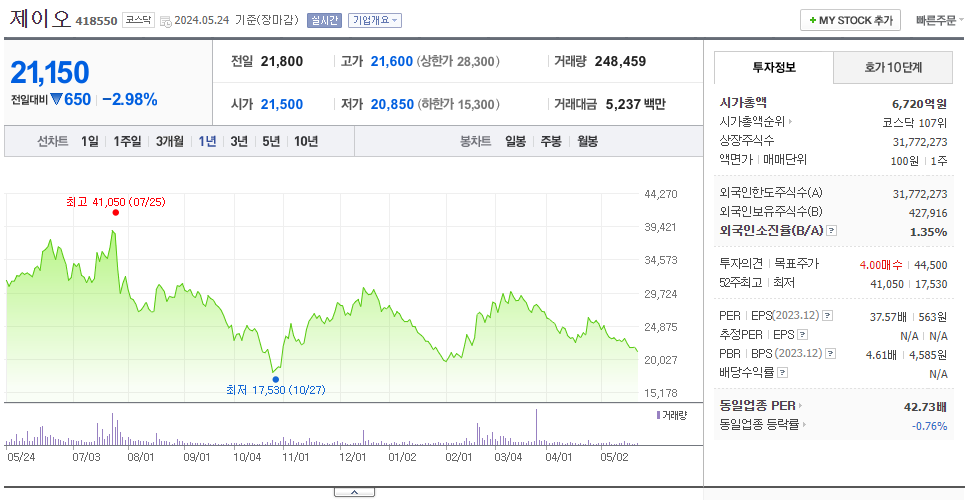This screenshot has height=500, width=968.
Task: Open the help icon next to 배당수익률
Action: tap(782, 373)
